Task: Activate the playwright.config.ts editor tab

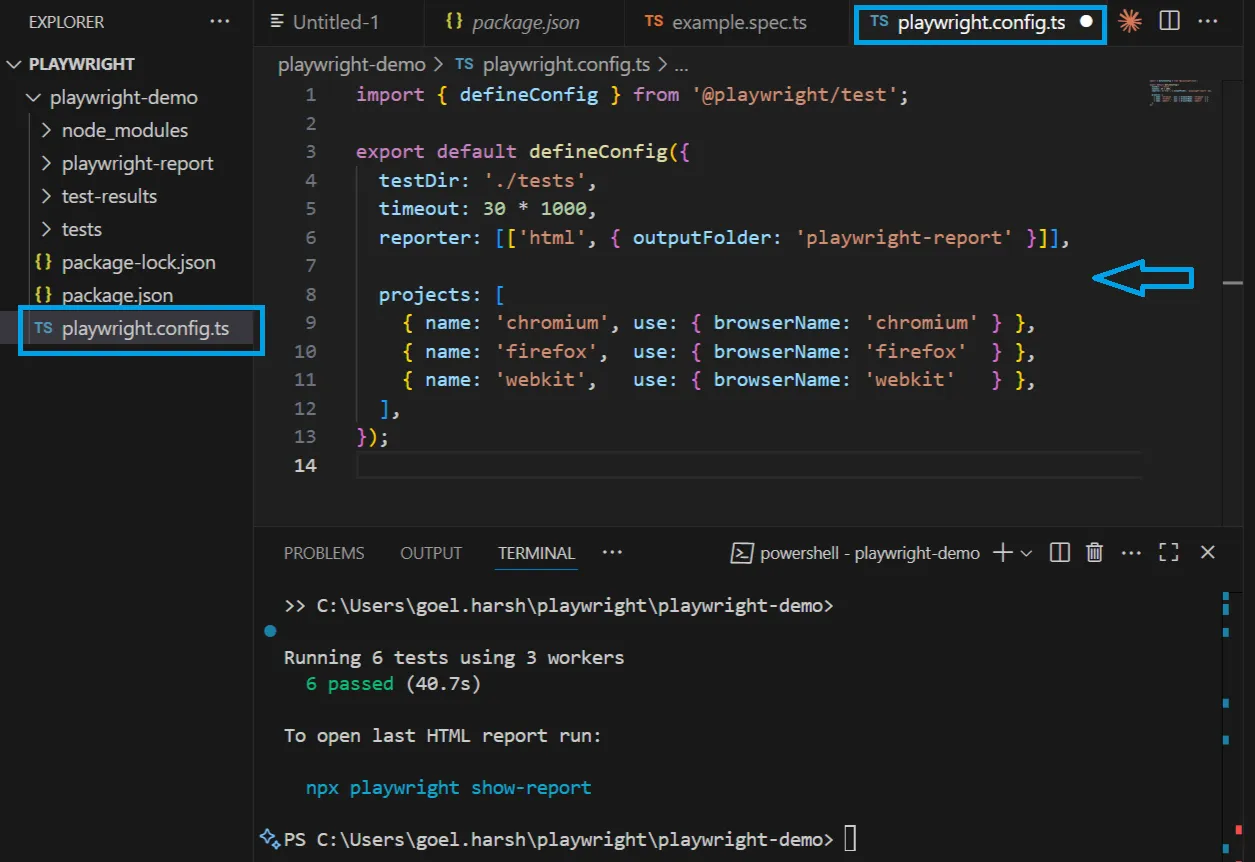Action: (x=980, y=22)
